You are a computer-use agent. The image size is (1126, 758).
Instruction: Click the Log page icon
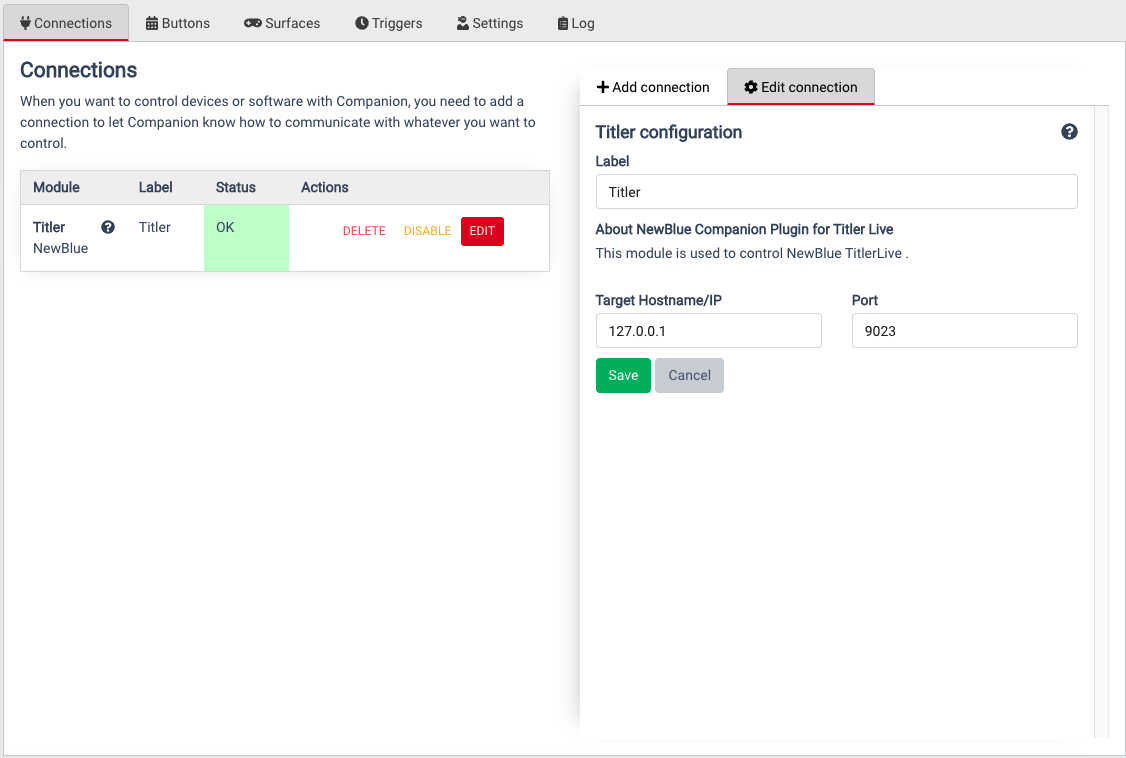(563, 22)
